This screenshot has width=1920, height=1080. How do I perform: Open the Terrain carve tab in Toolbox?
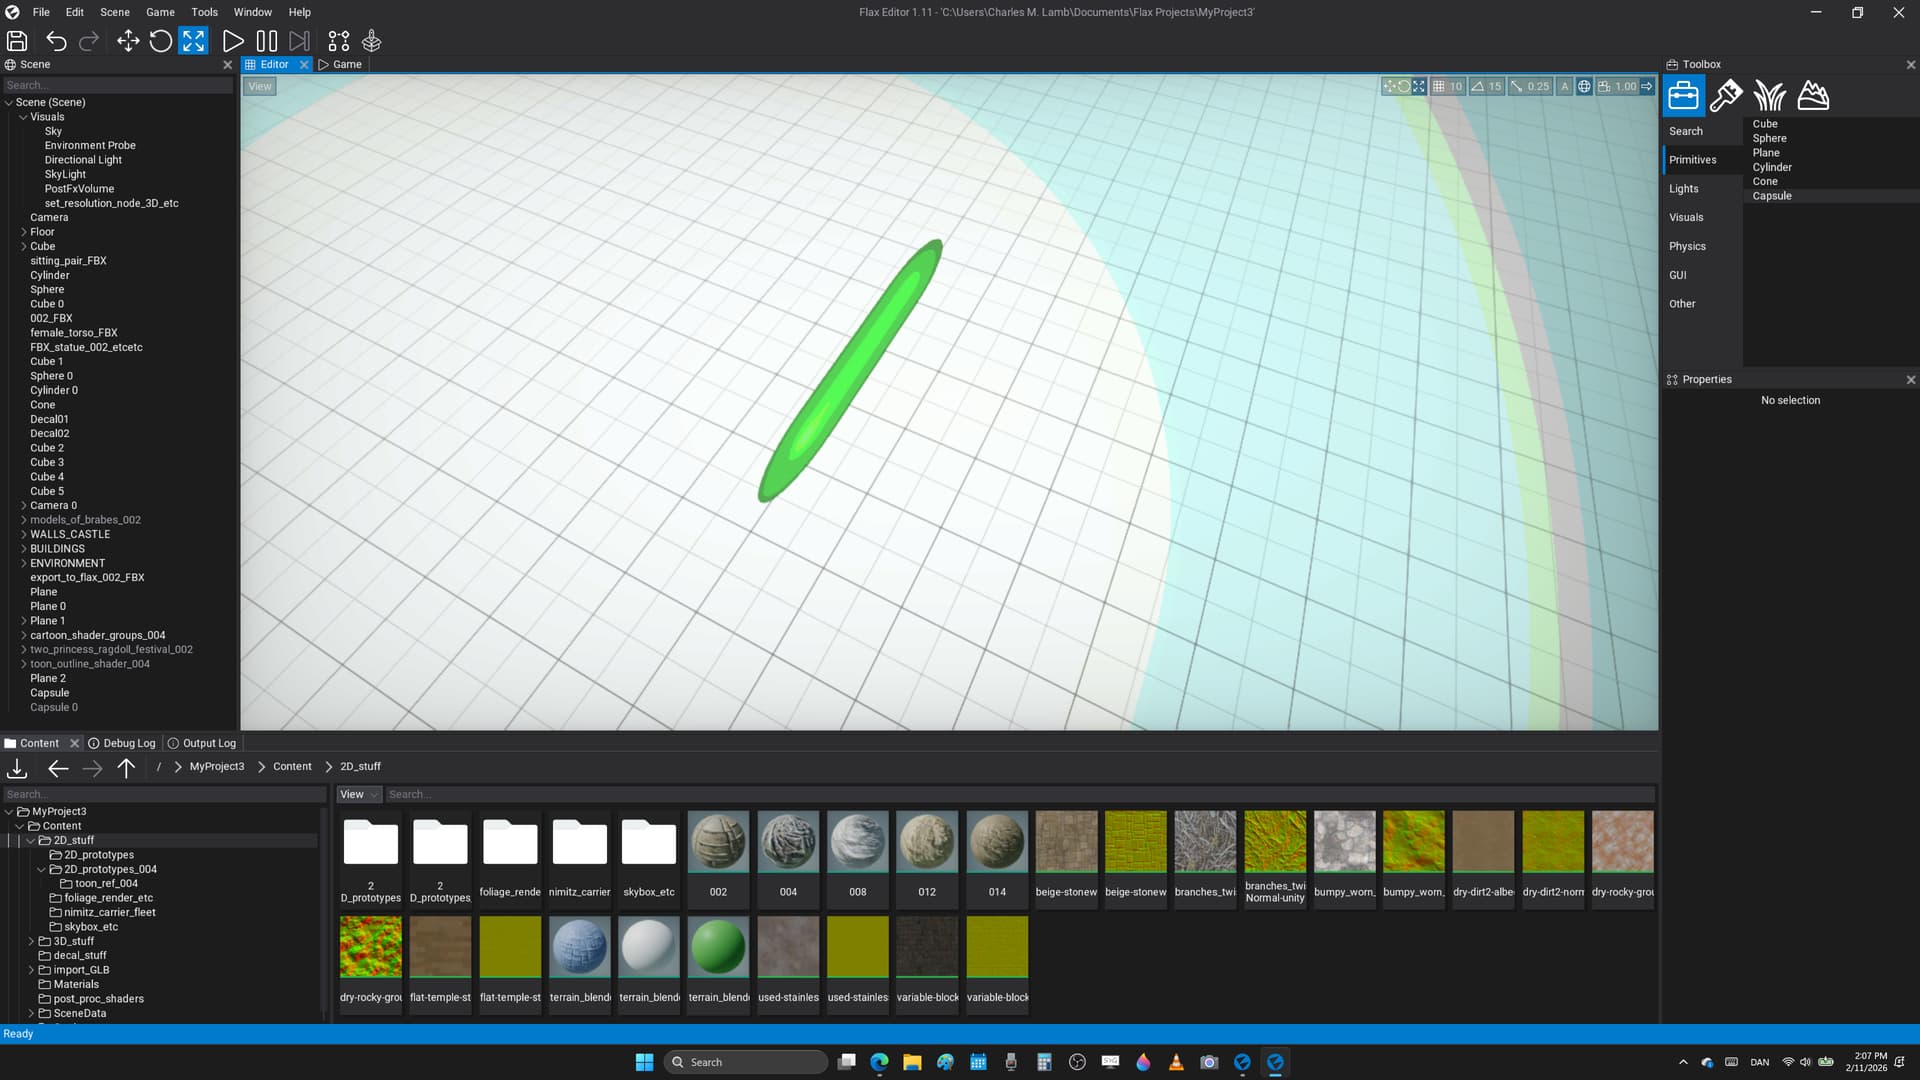click(x=1813, y=96)
